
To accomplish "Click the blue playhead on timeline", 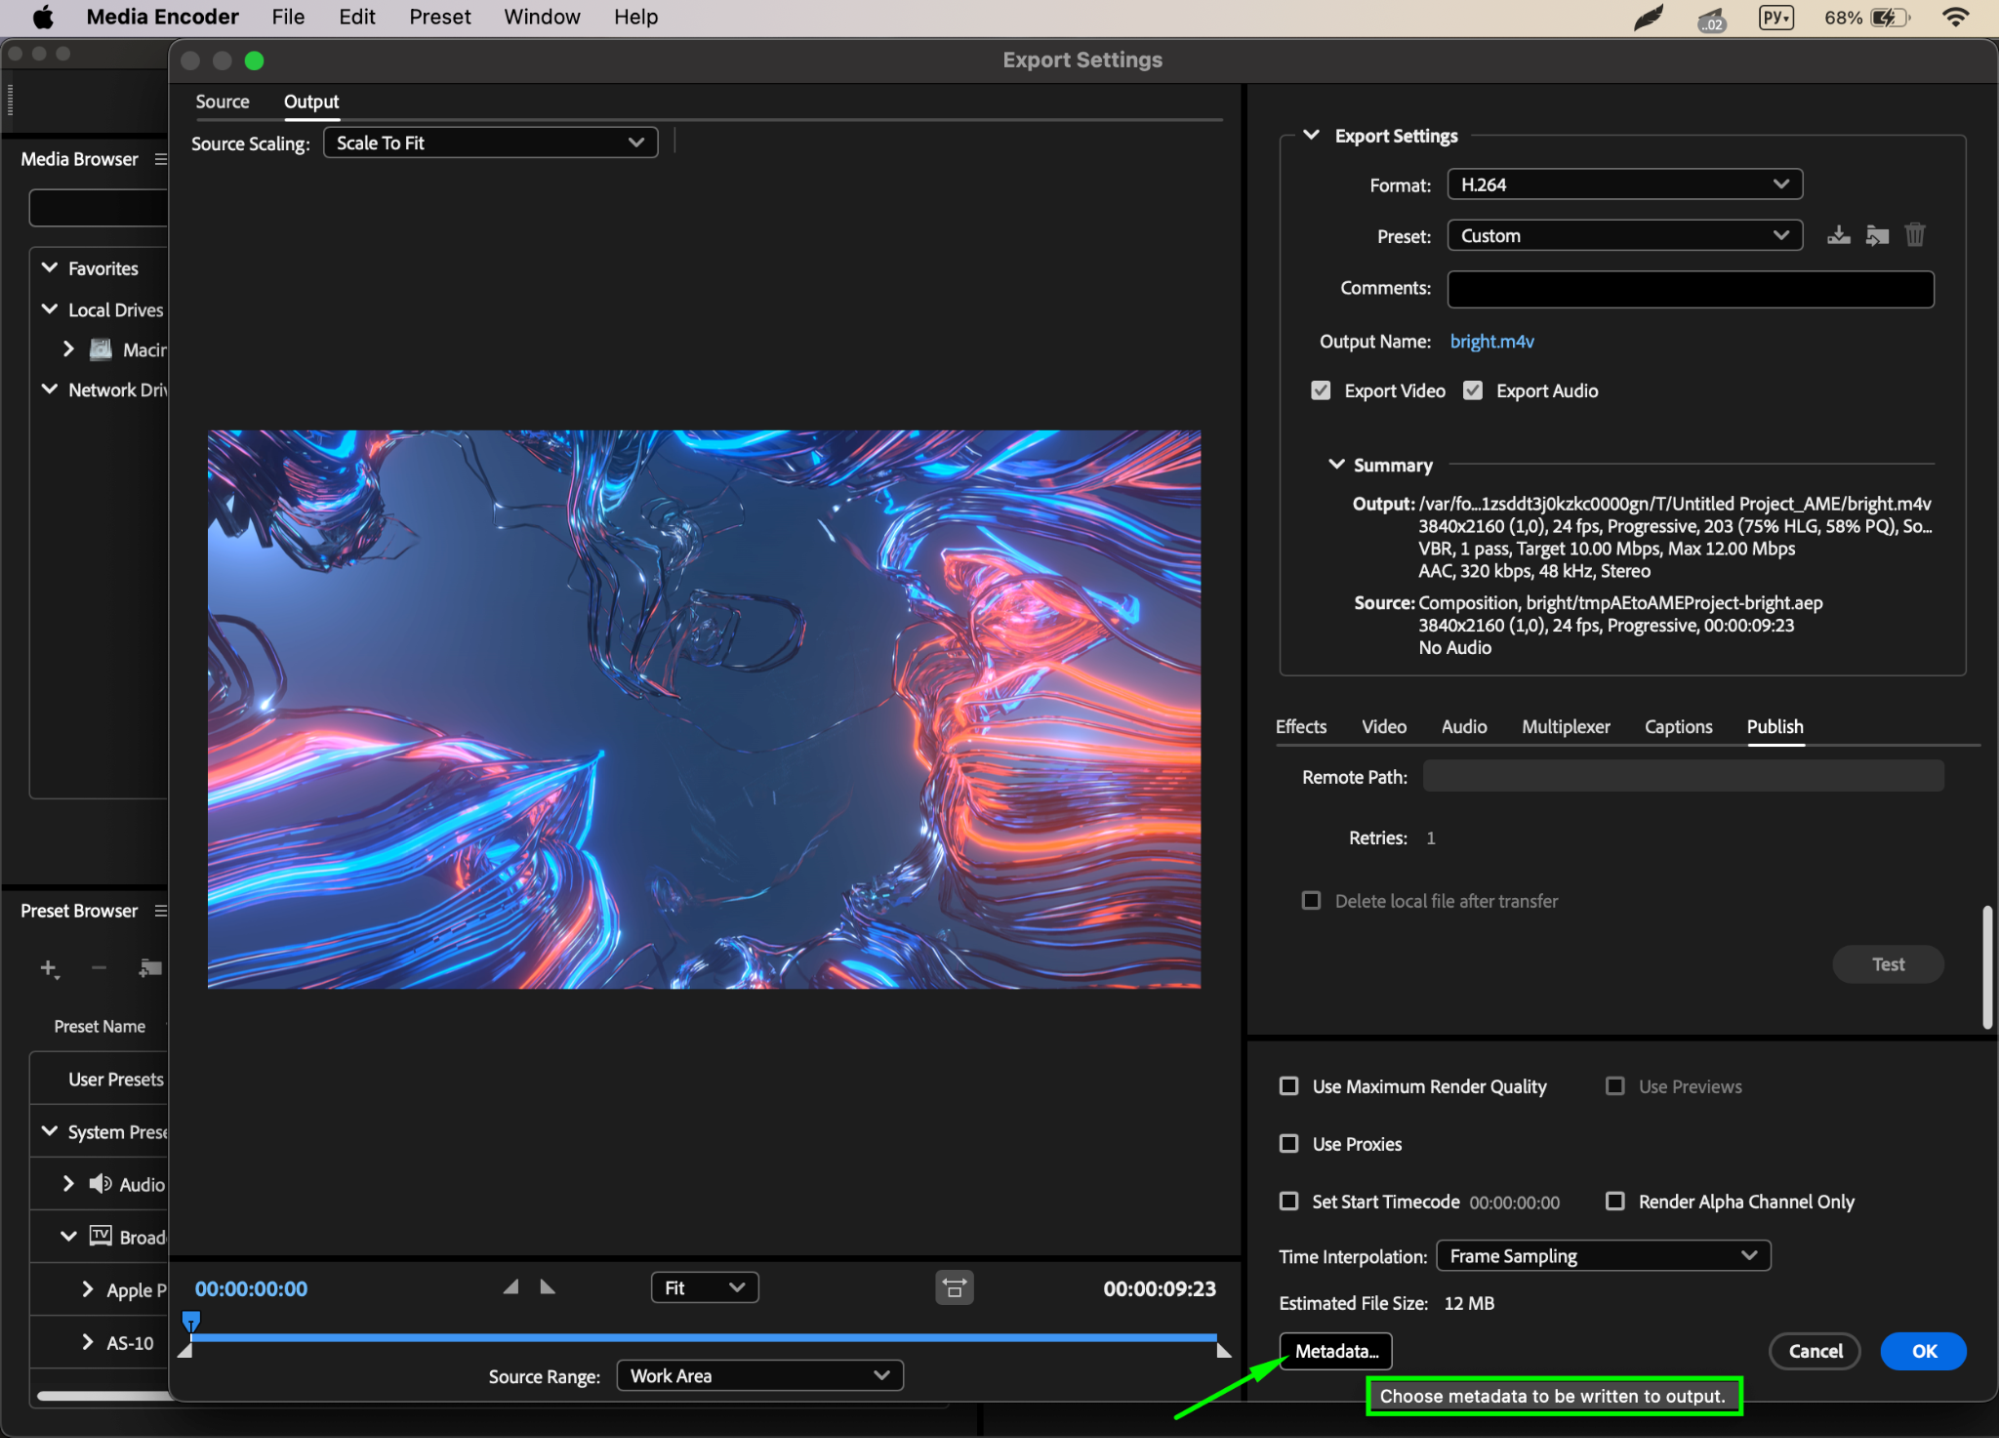I will coord(190,1322).
